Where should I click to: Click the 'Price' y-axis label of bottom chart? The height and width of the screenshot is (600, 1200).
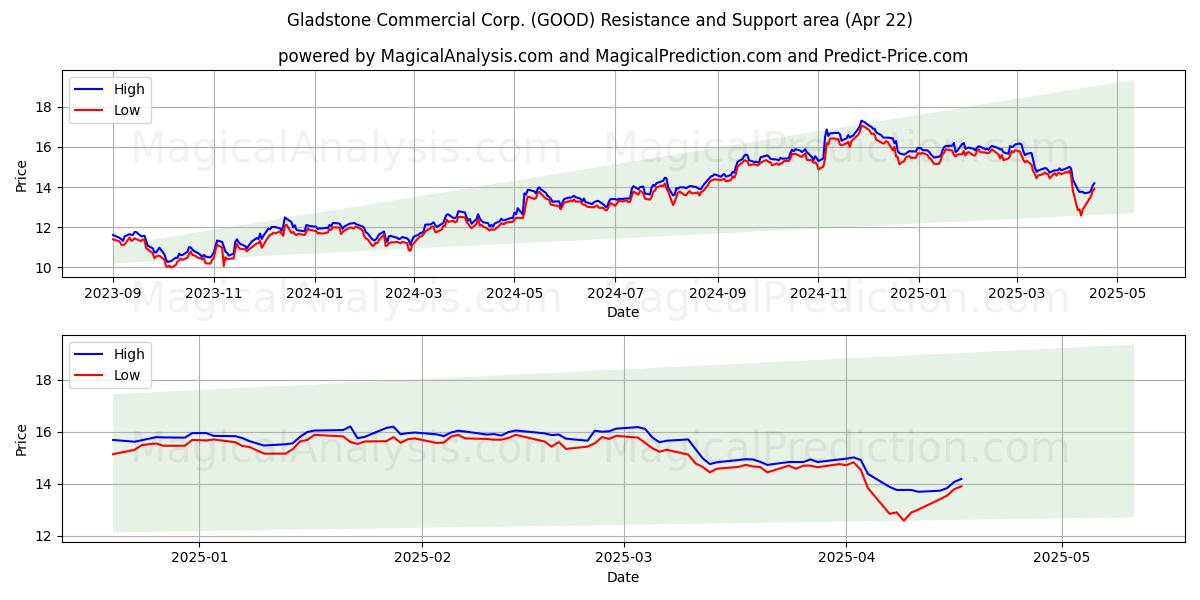[x=22, y=439]
